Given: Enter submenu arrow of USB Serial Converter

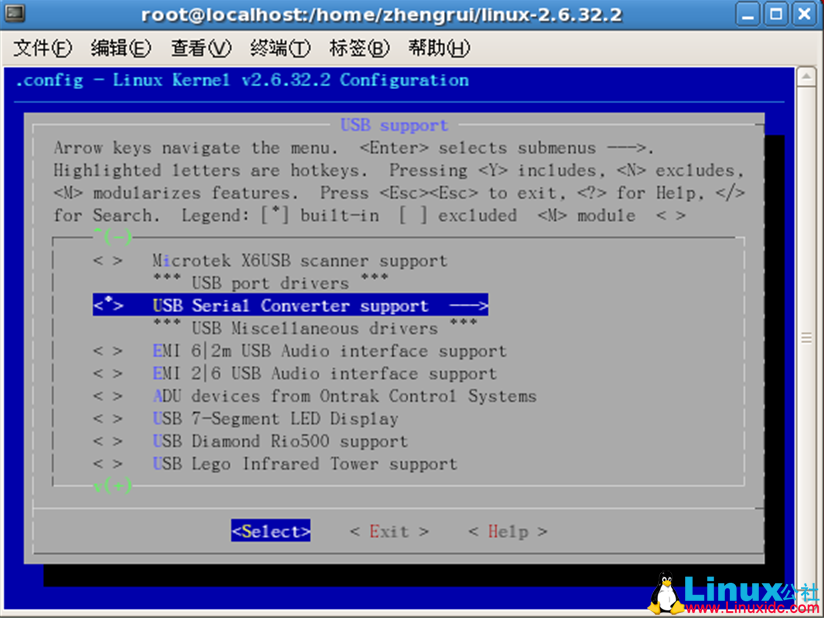Looking at the screenshot, I should tap(469, 305).
